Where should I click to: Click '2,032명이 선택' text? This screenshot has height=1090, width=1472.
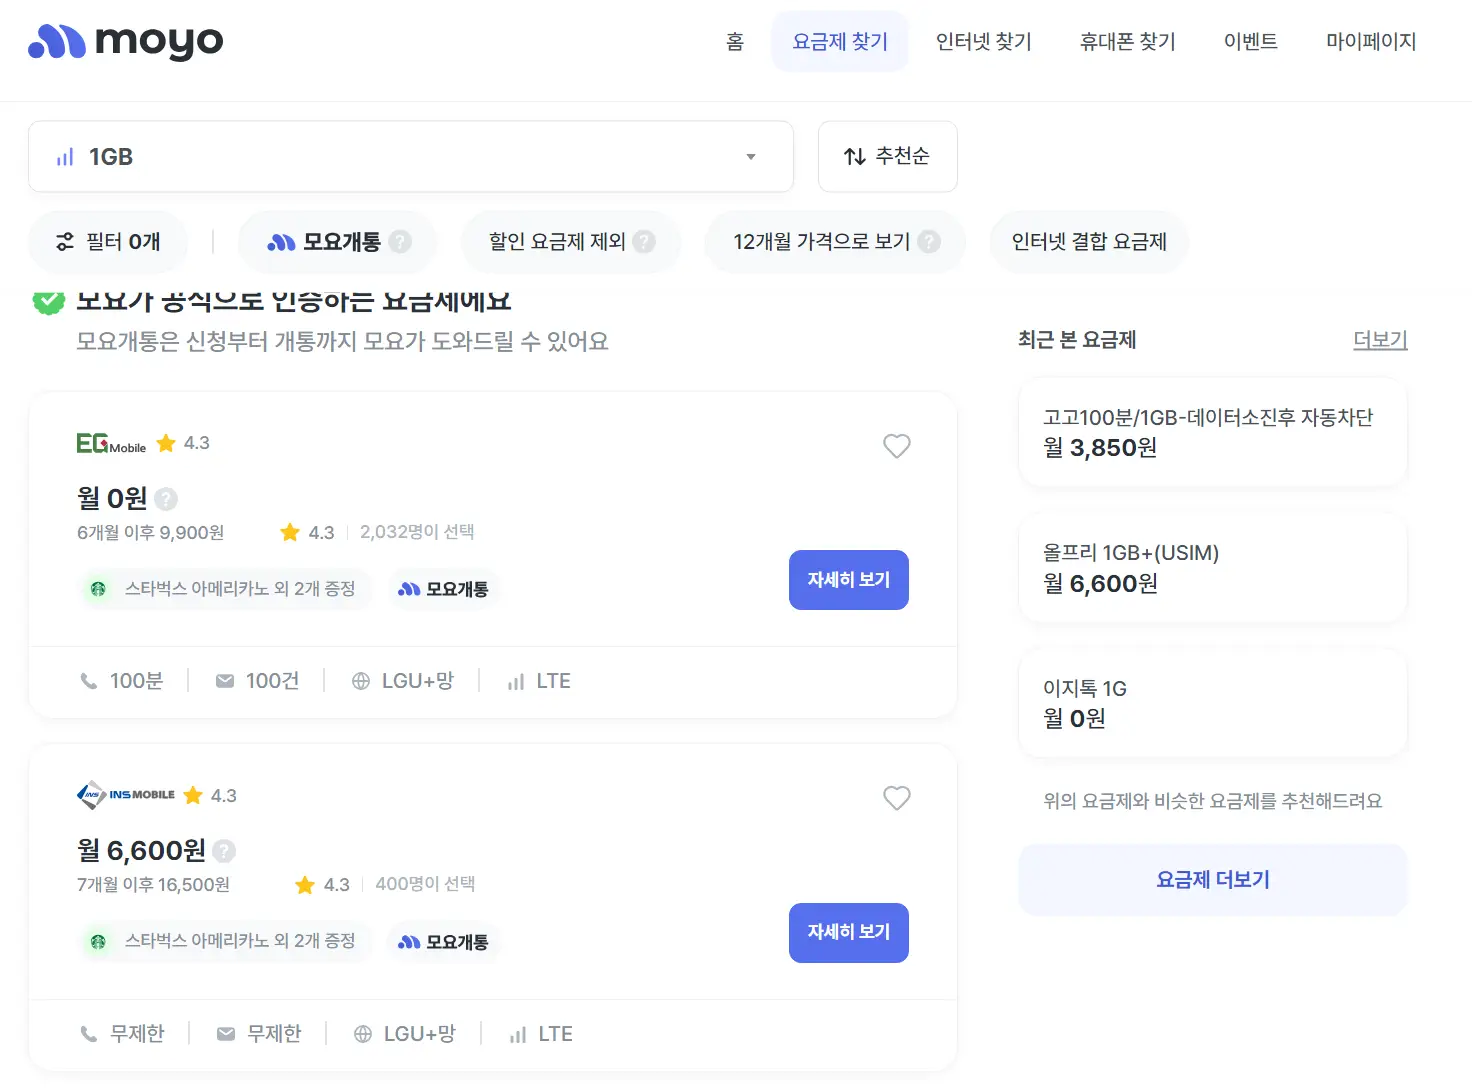(x=417, y=532)
